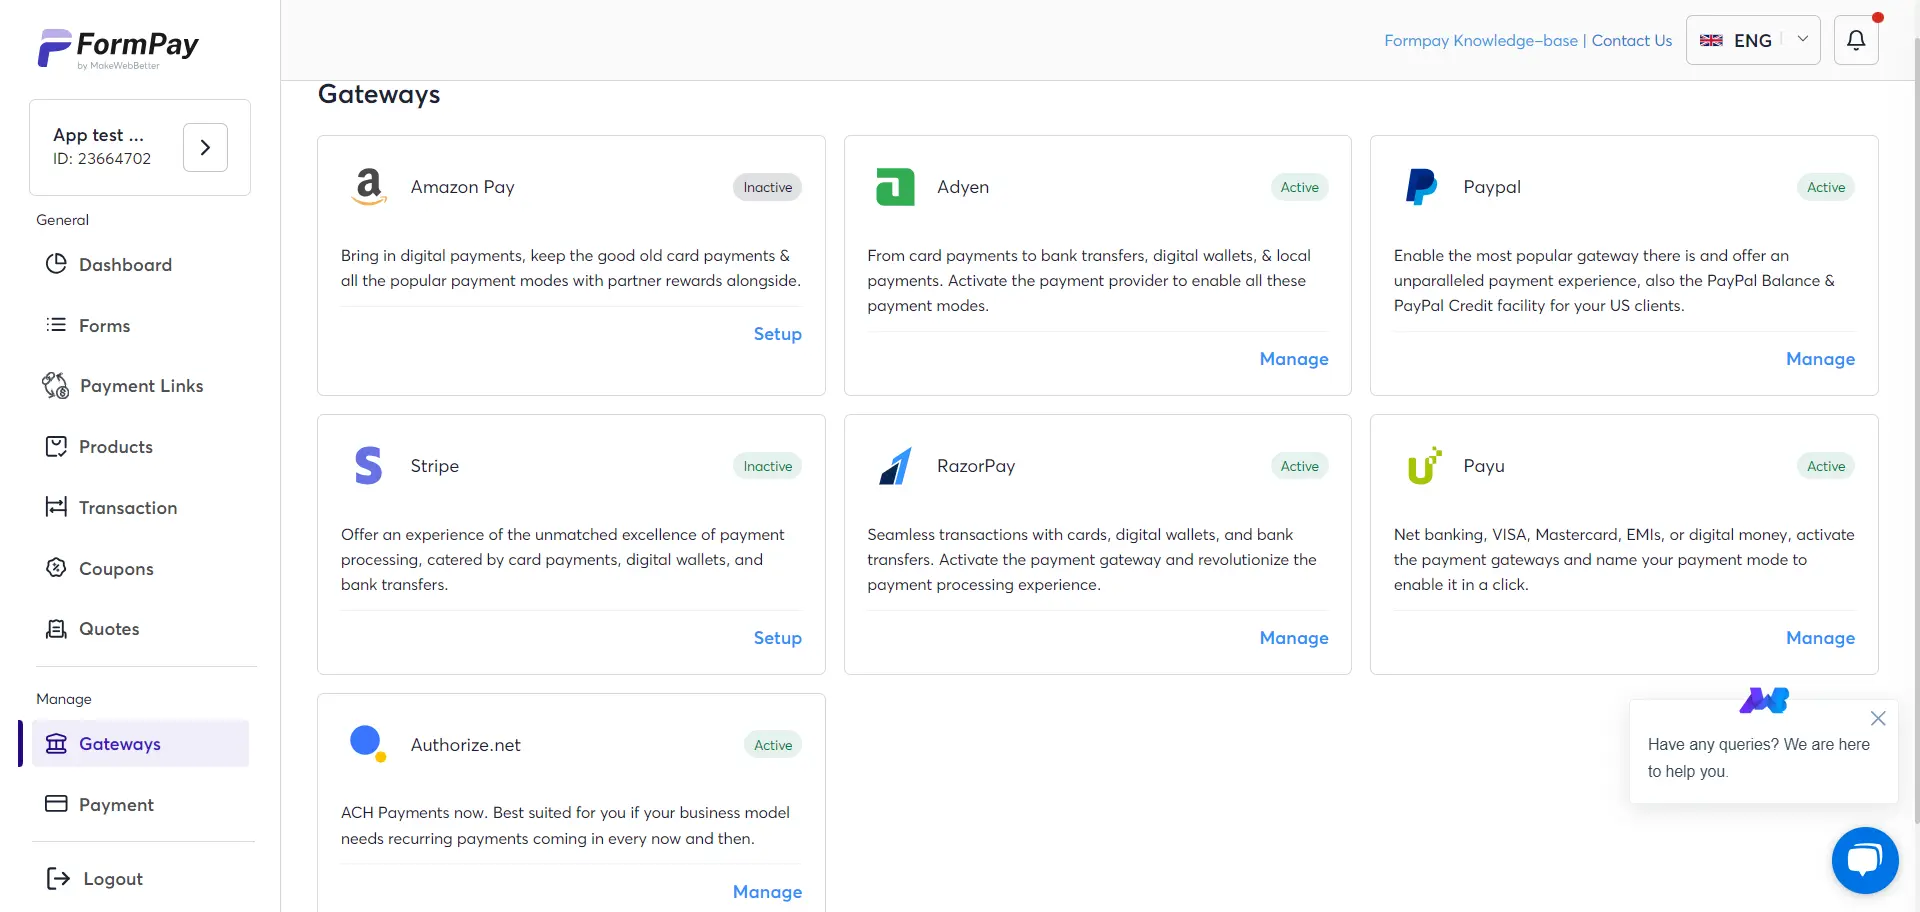Open Payment Links section
The width and height of the screenshot is (1920, 912).
[139, 385]
